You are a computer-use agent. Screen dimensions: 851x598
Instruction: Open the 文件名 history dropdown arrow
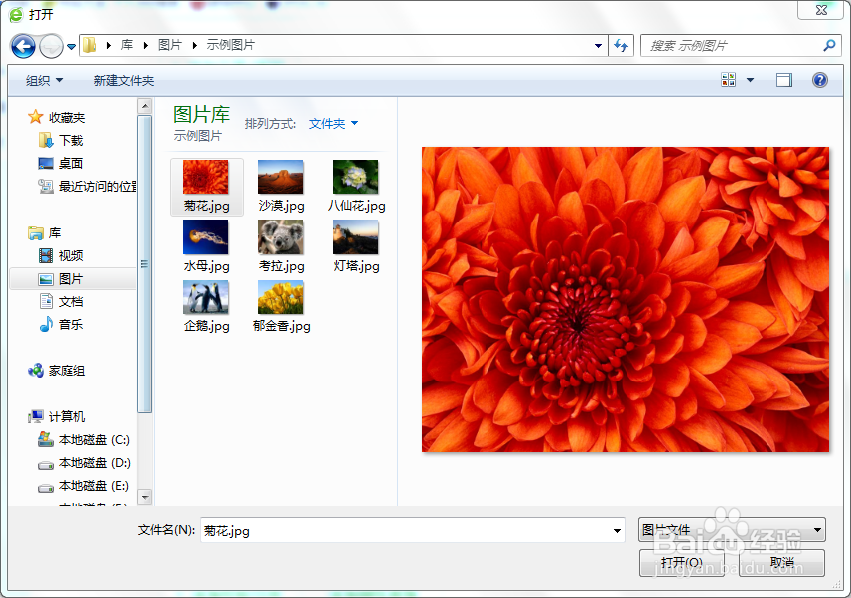point(617,530)
